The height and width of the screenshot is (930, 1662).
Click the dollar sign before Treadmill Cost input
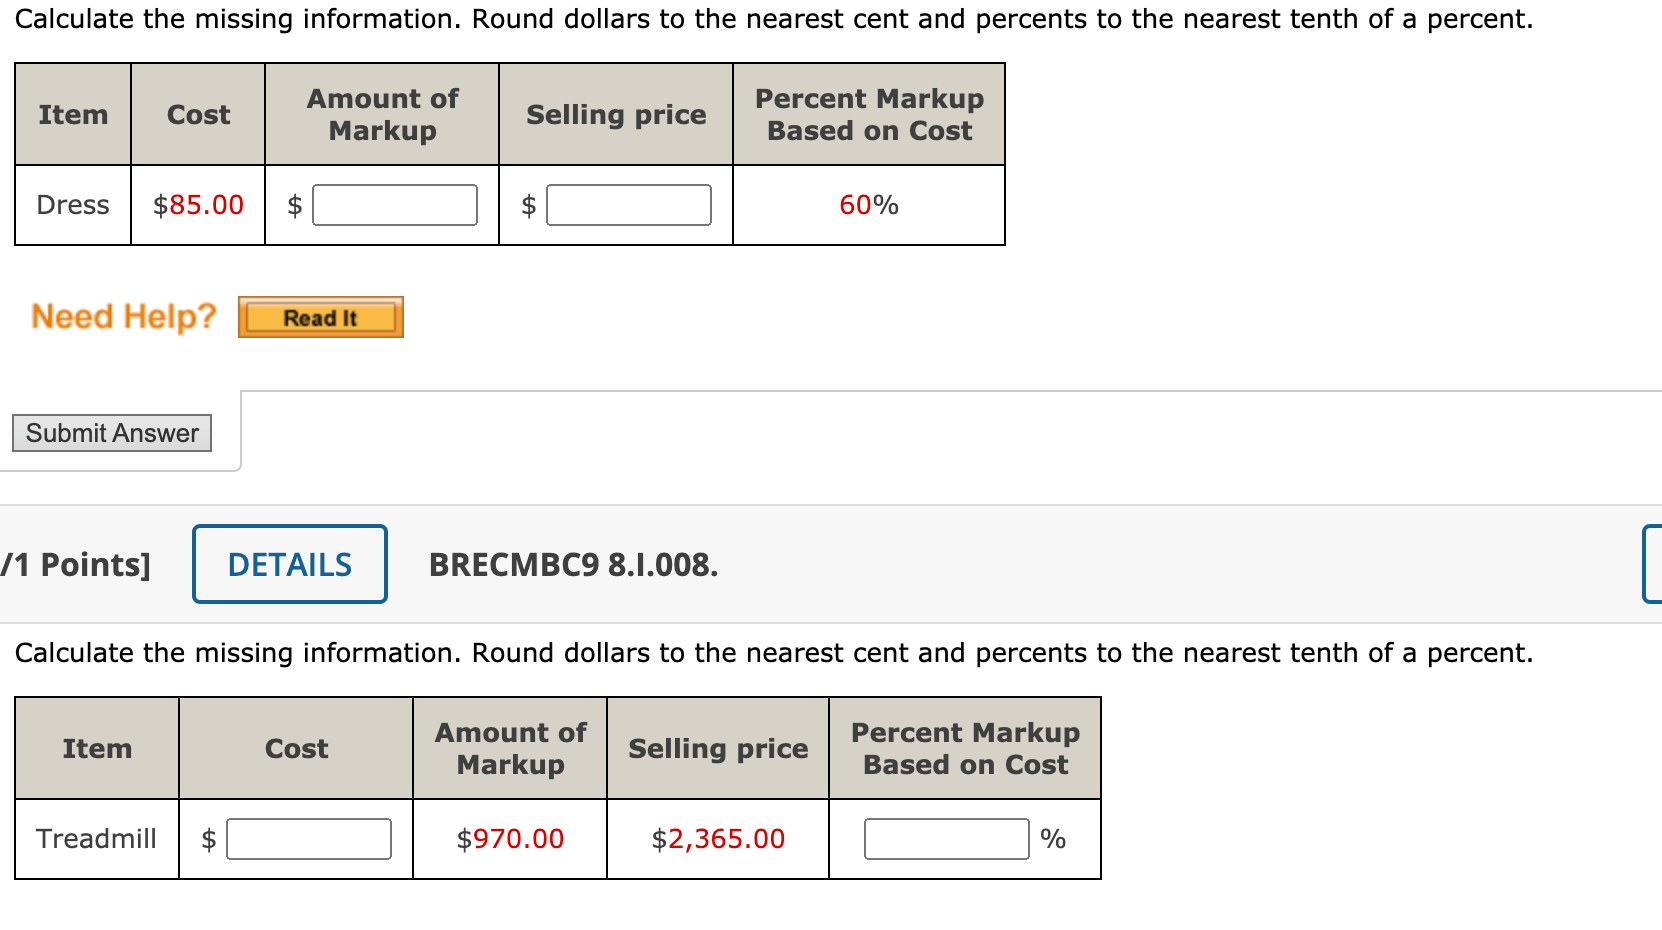[209, 839]
